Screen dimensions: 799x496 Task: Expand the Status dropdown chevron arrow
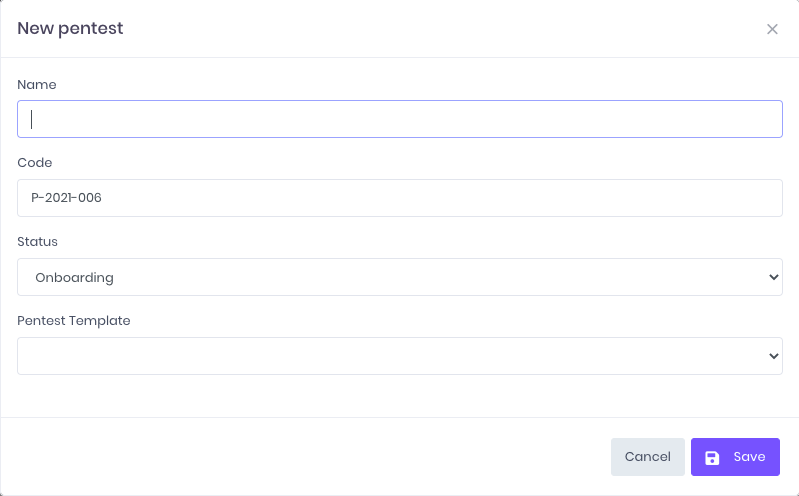tap(774, 277)
